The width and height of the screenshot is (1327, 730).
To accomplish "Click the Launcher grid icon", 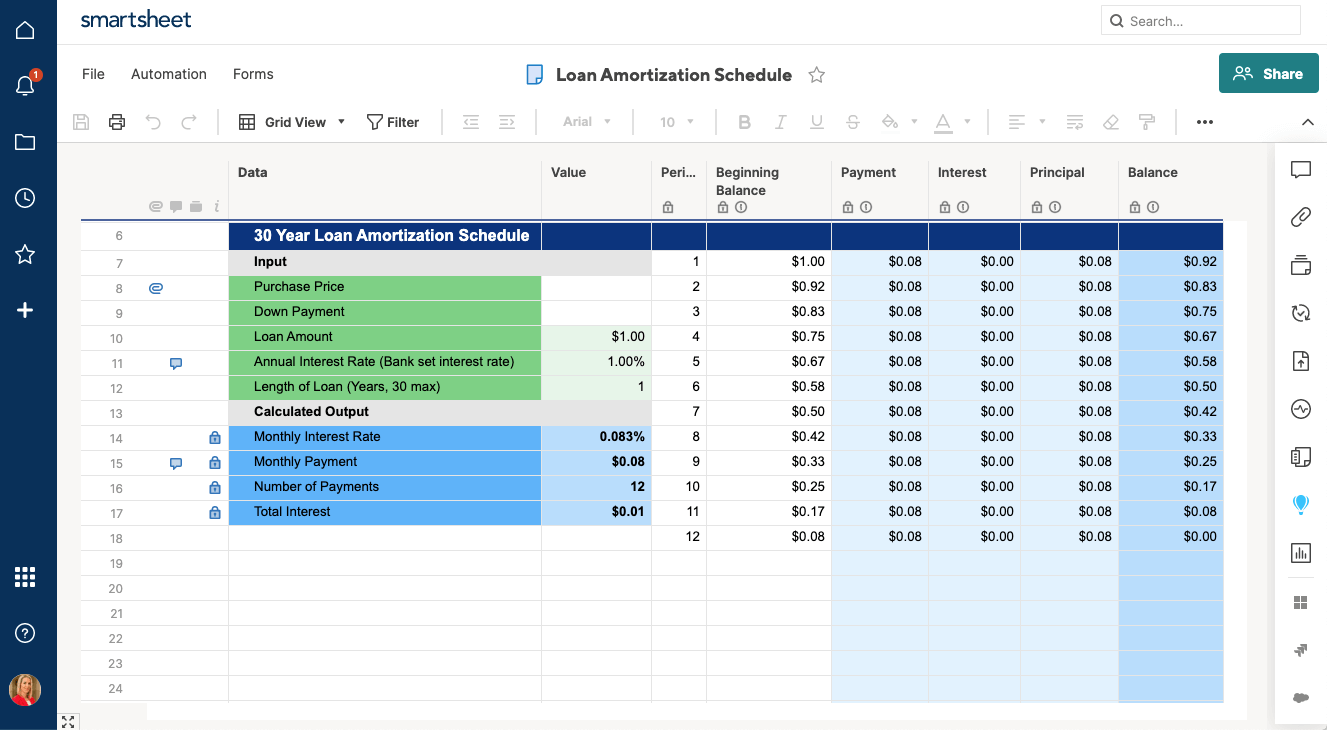I will click(25, 577).
